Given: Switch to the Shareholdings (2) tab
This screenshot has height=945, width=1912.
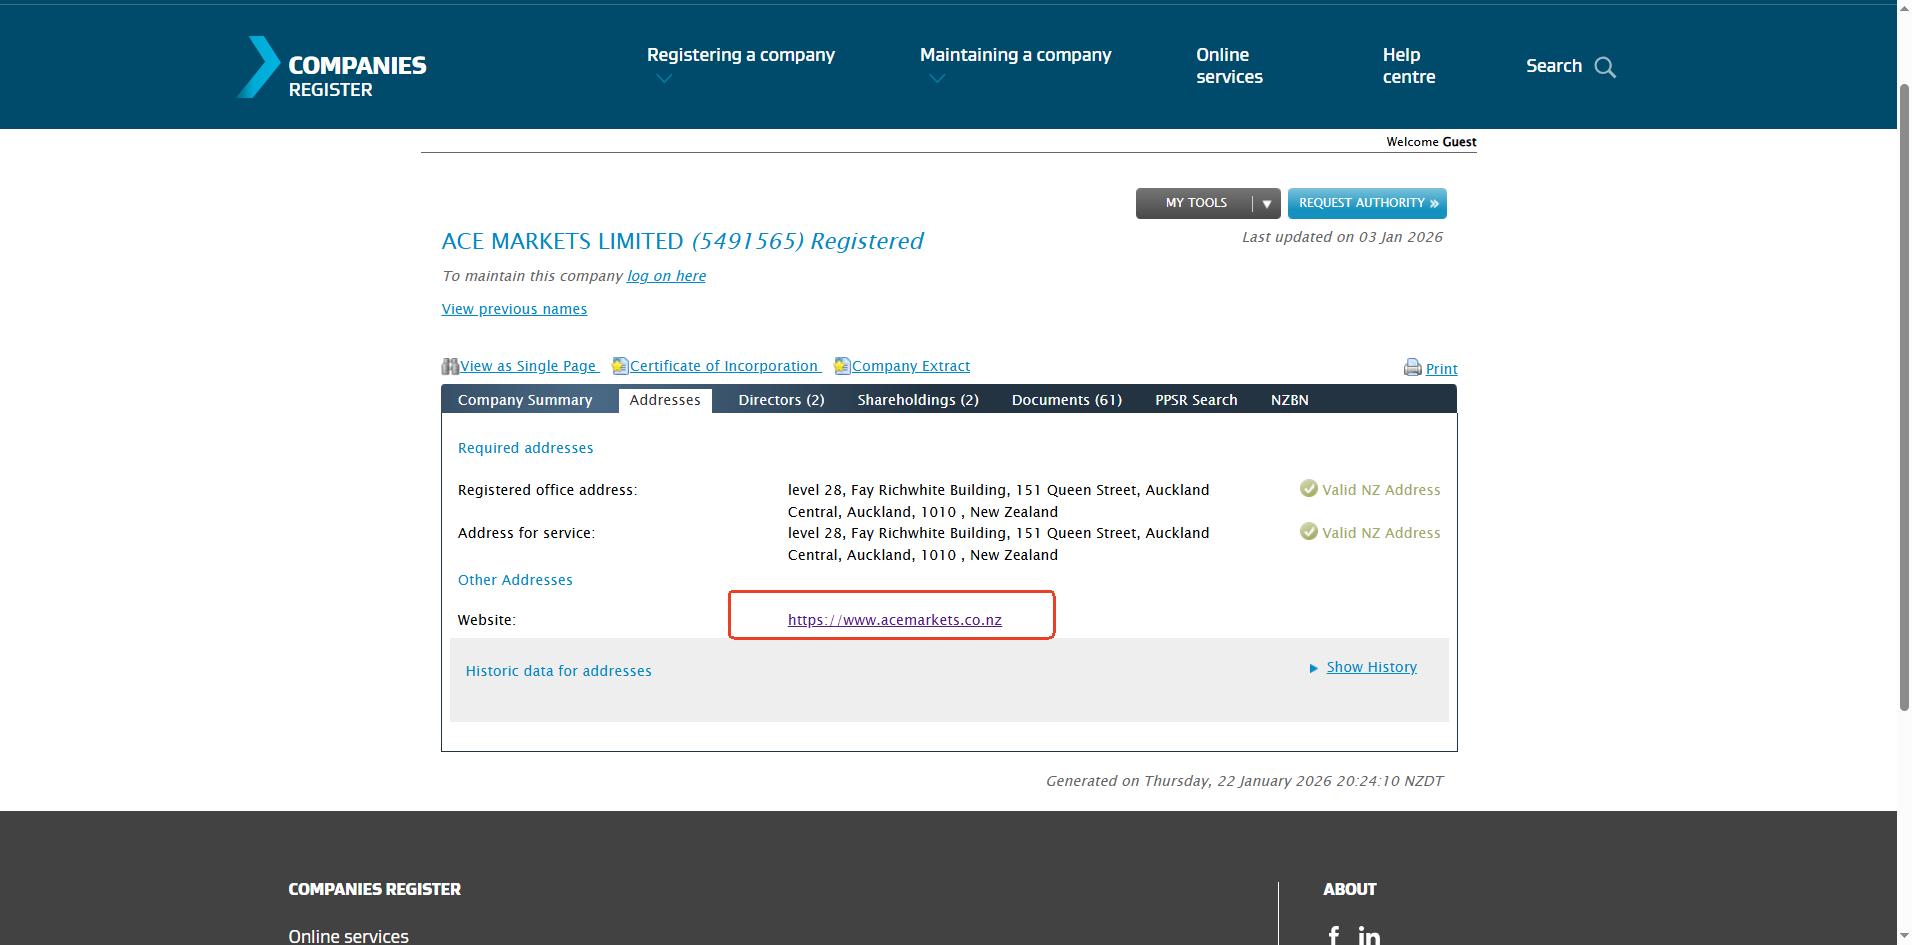Looking at the screenshot, I should (917, 400).
